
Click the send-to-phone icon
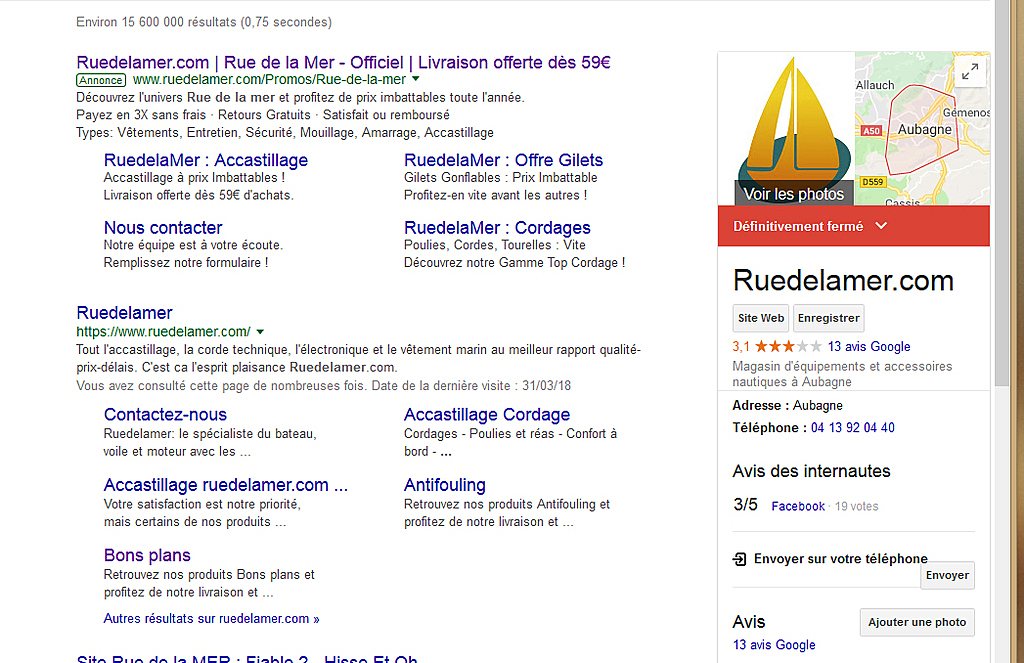(739, 559)
